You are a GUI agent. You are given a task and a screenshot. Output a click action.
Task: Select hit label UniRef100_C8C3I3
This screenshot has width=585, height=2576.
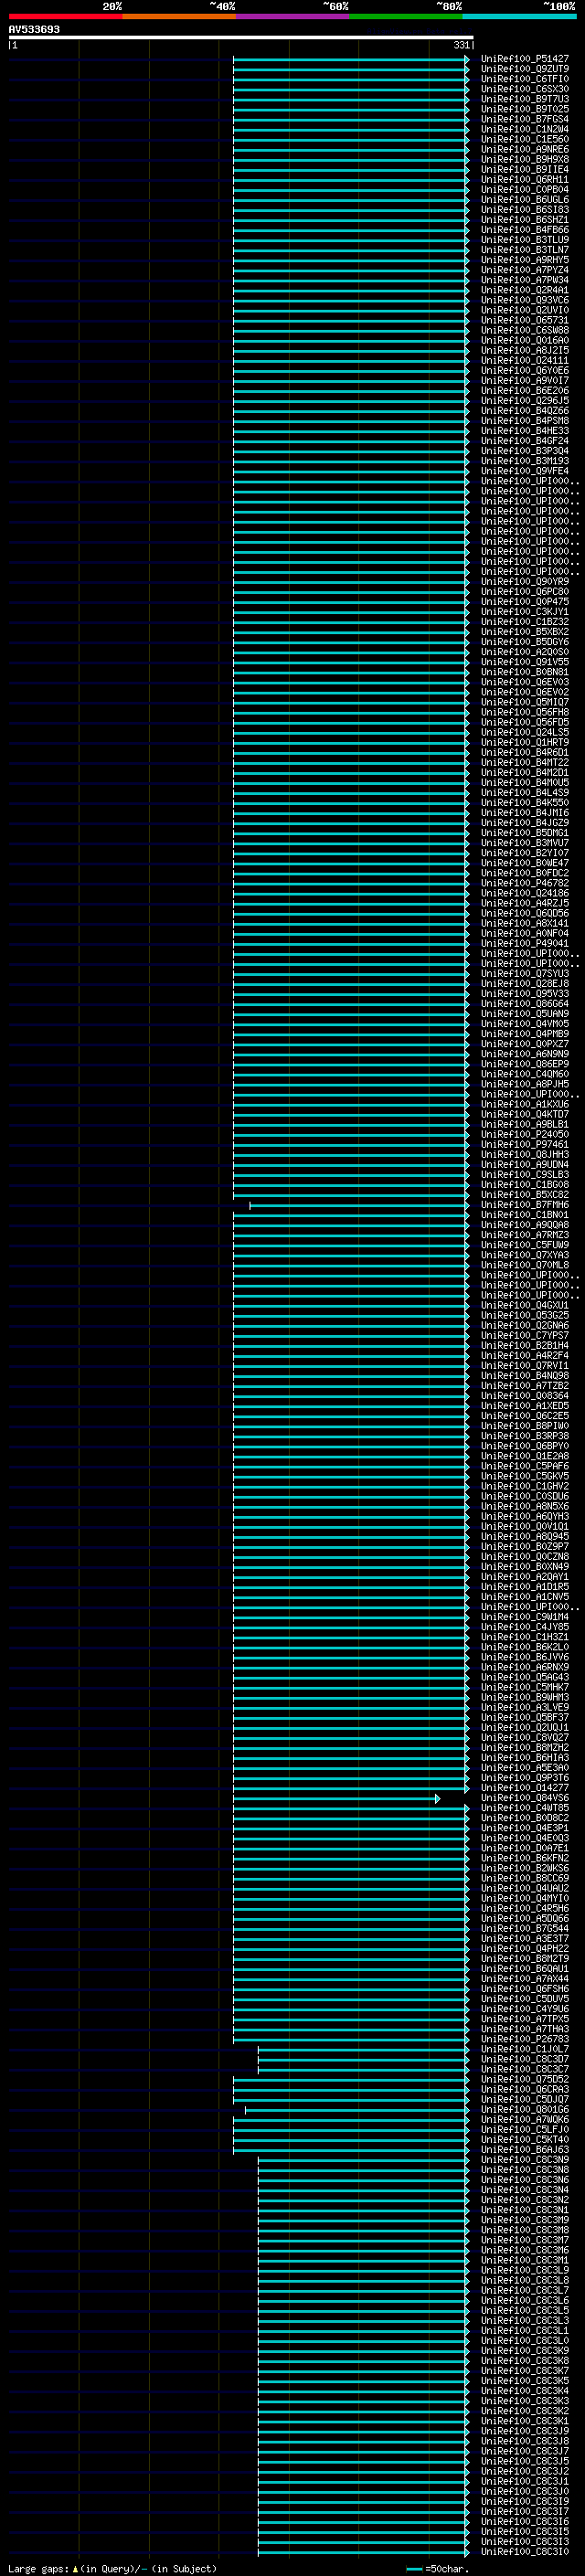[525, 2542]
